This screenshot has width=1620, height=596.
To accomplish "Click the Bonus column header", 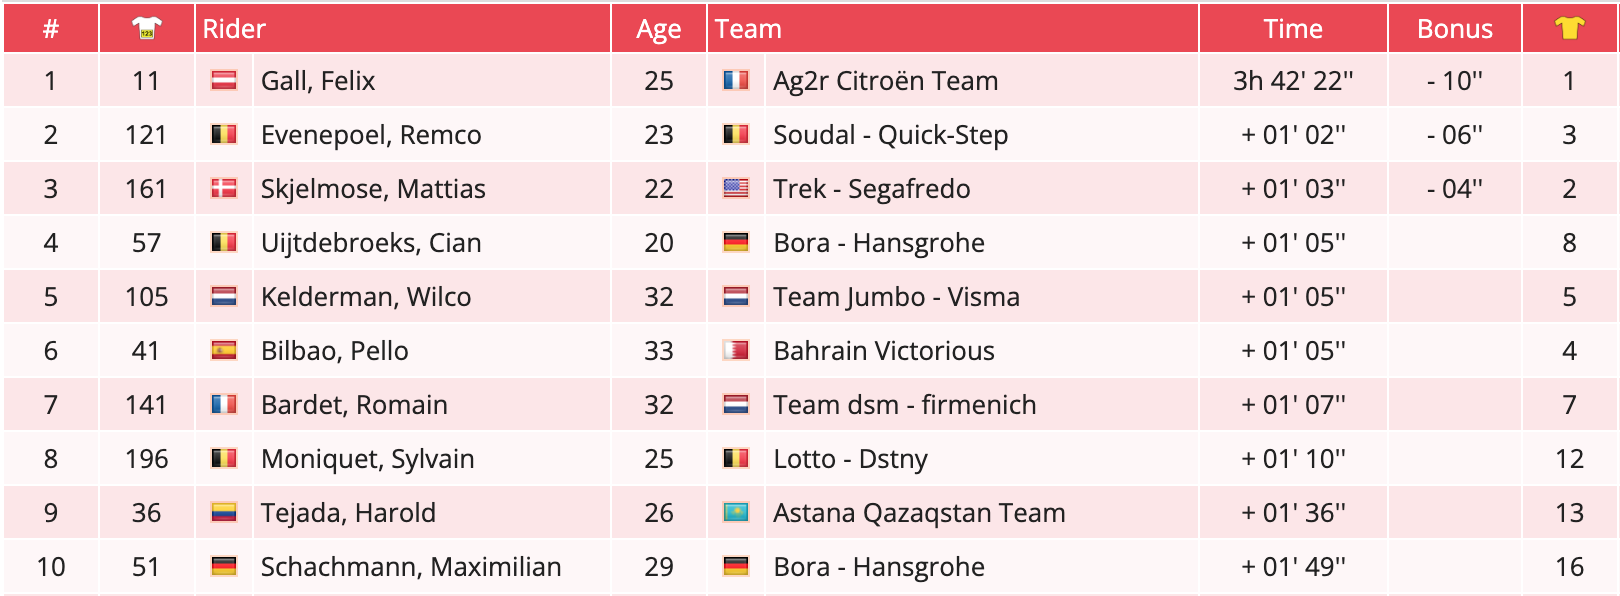I will pyautogui.click(x=1454, y=29).
